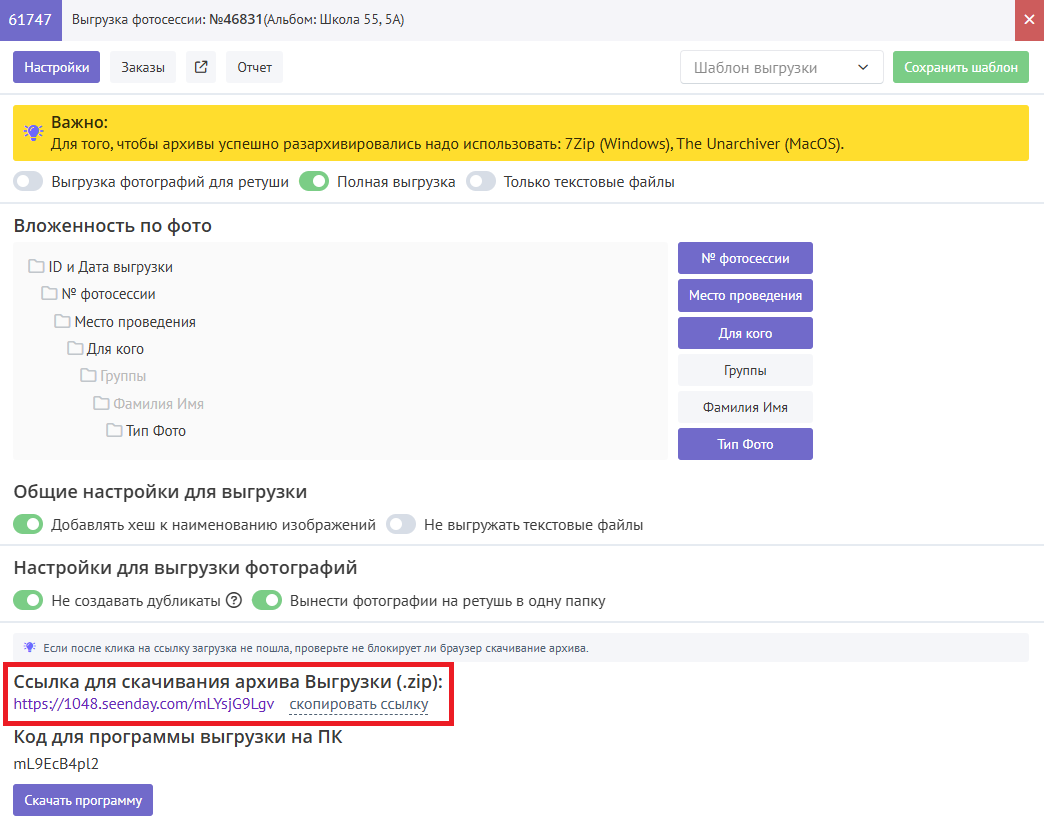1044x826 pixels.
Task: Turn off Полная выгрузка switch
Action: [314, 182]
